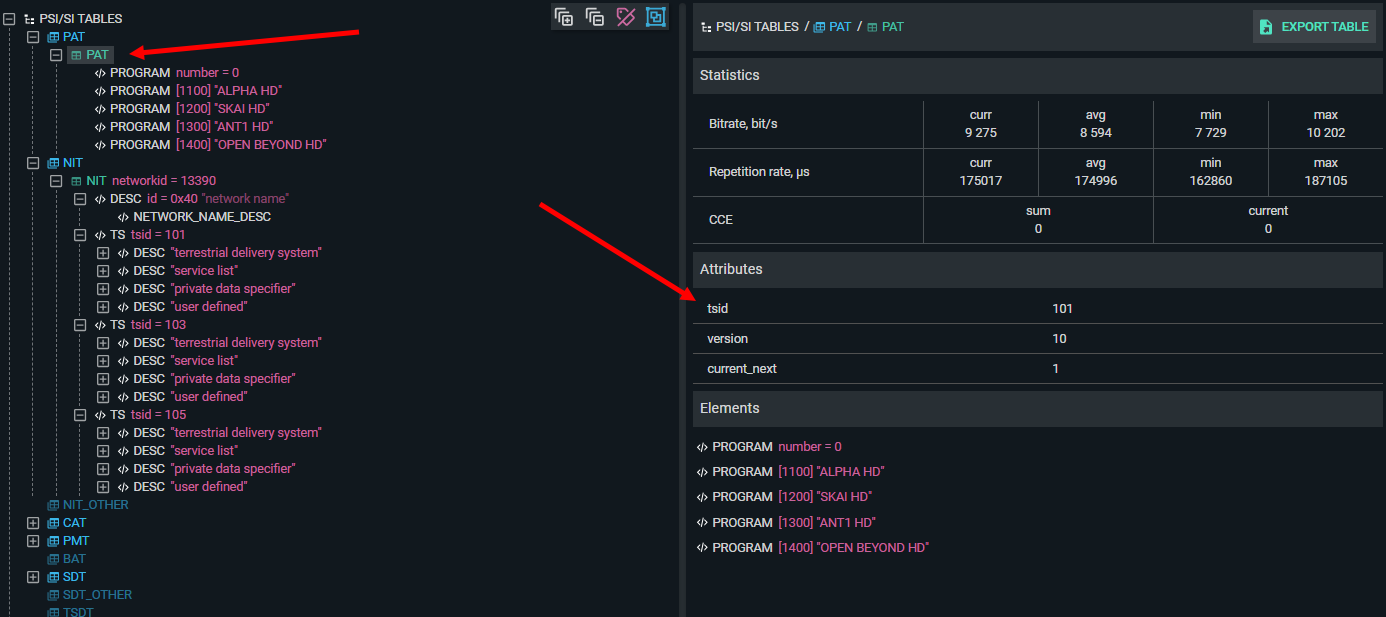Expand the PMT table node
Image resolution: width=1386 pixels, height=617 pixels.
click(x=33, y=541)
